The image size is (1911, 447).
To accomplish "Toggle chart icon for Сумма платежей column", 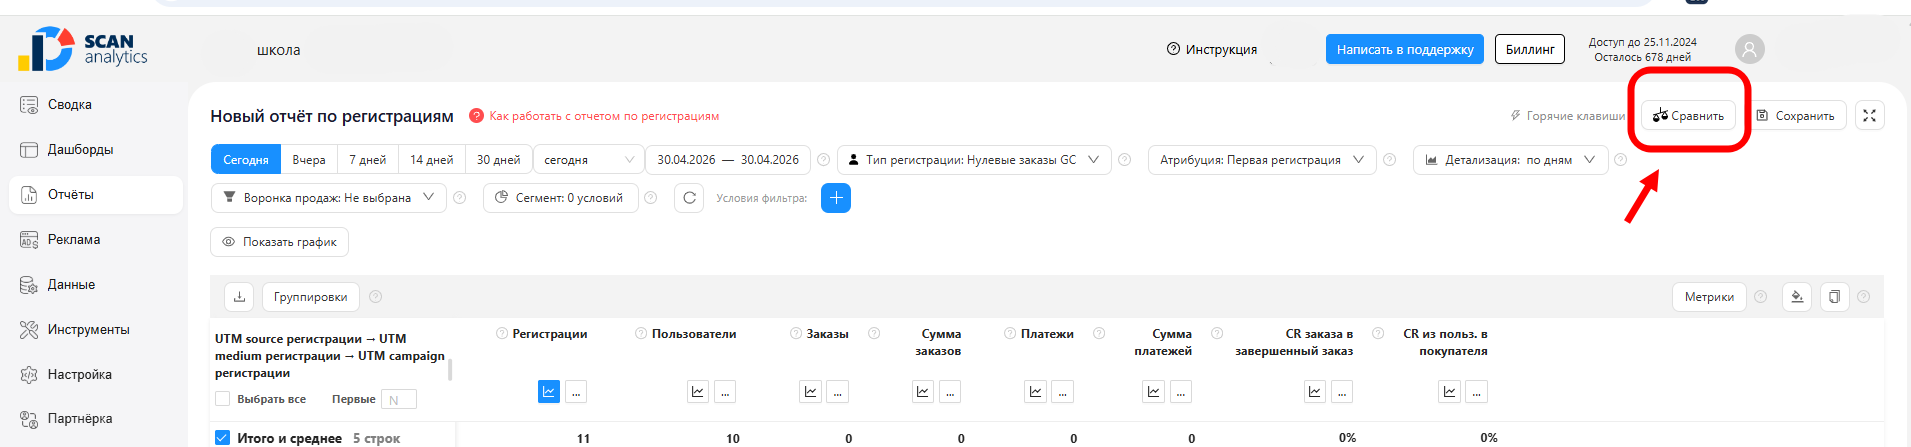I will coord(1154,392).
